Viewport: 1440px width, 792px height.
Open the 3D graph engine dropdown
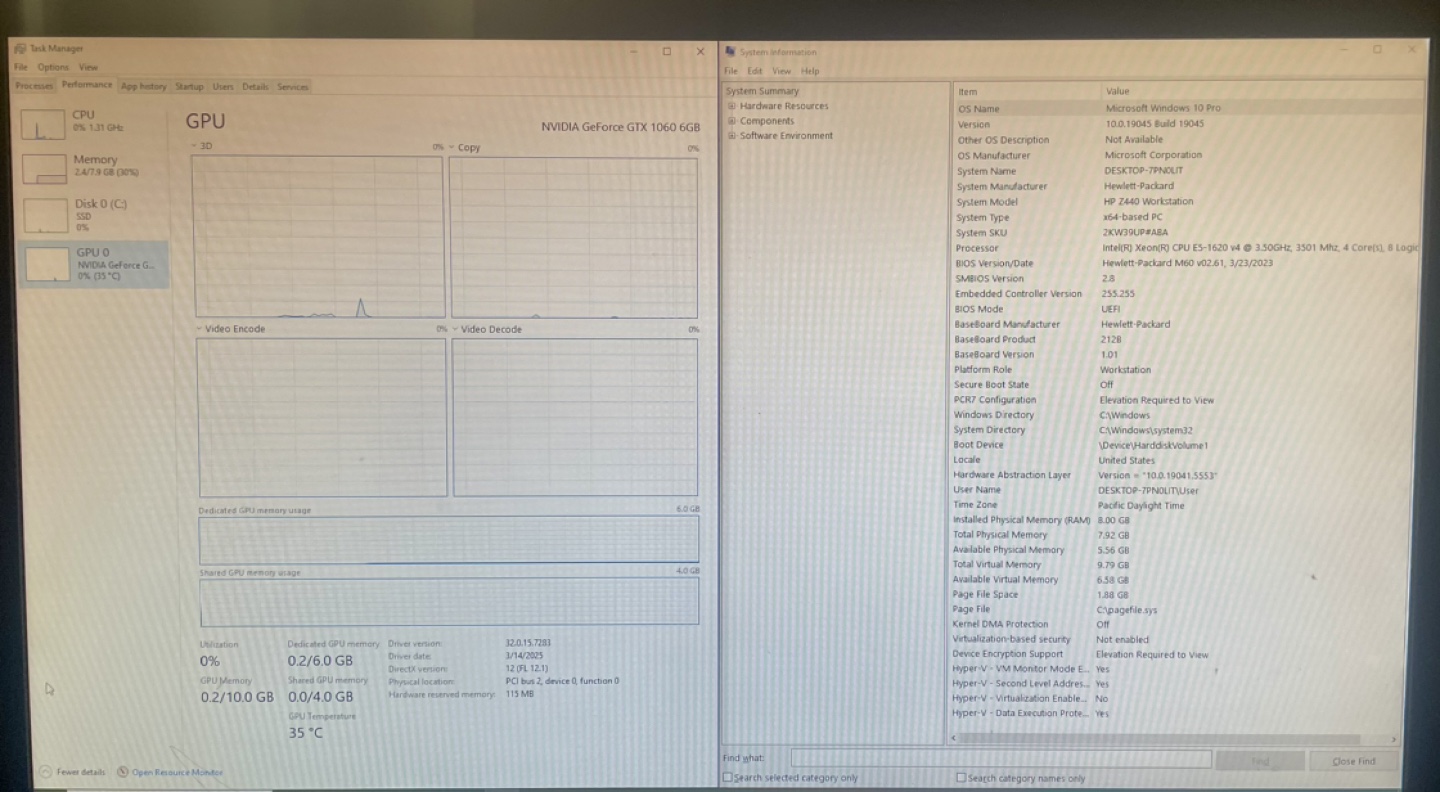[194, 147]
